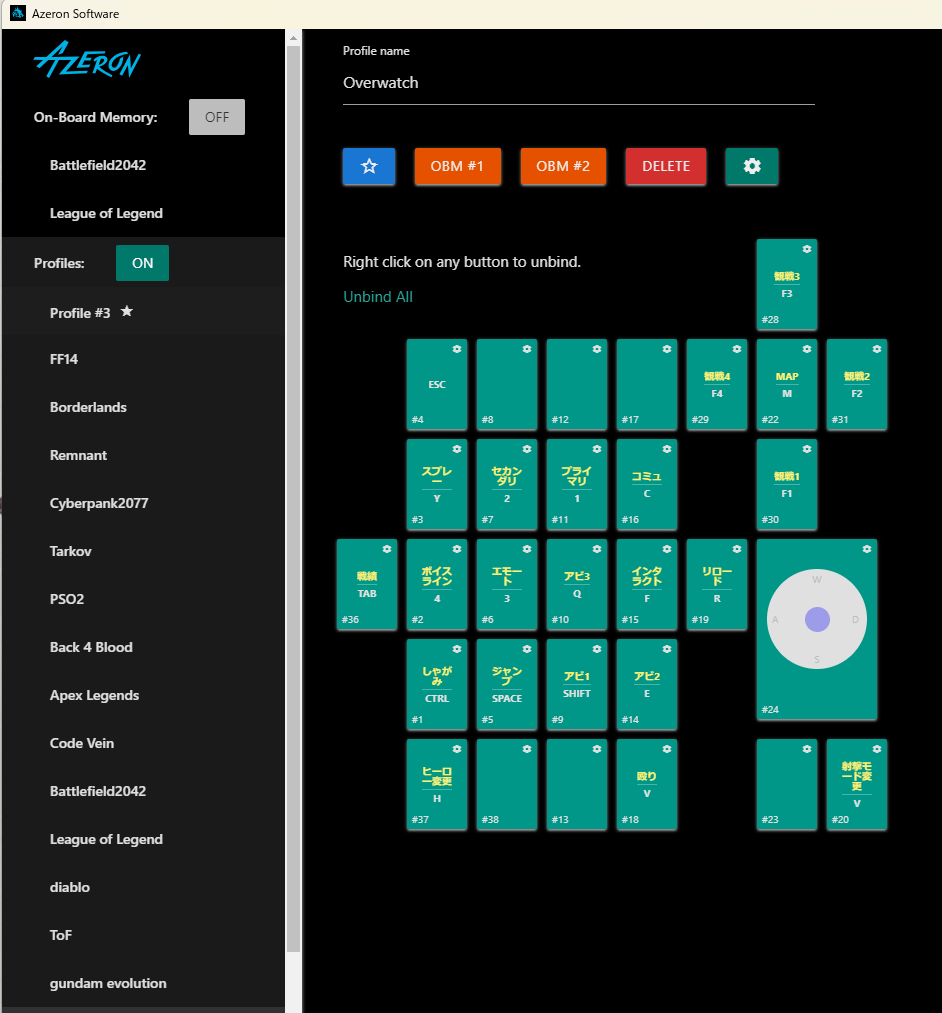Open gear settings on button #7
This screenshot has width=942, height=1013.
[x=527, y=449]
